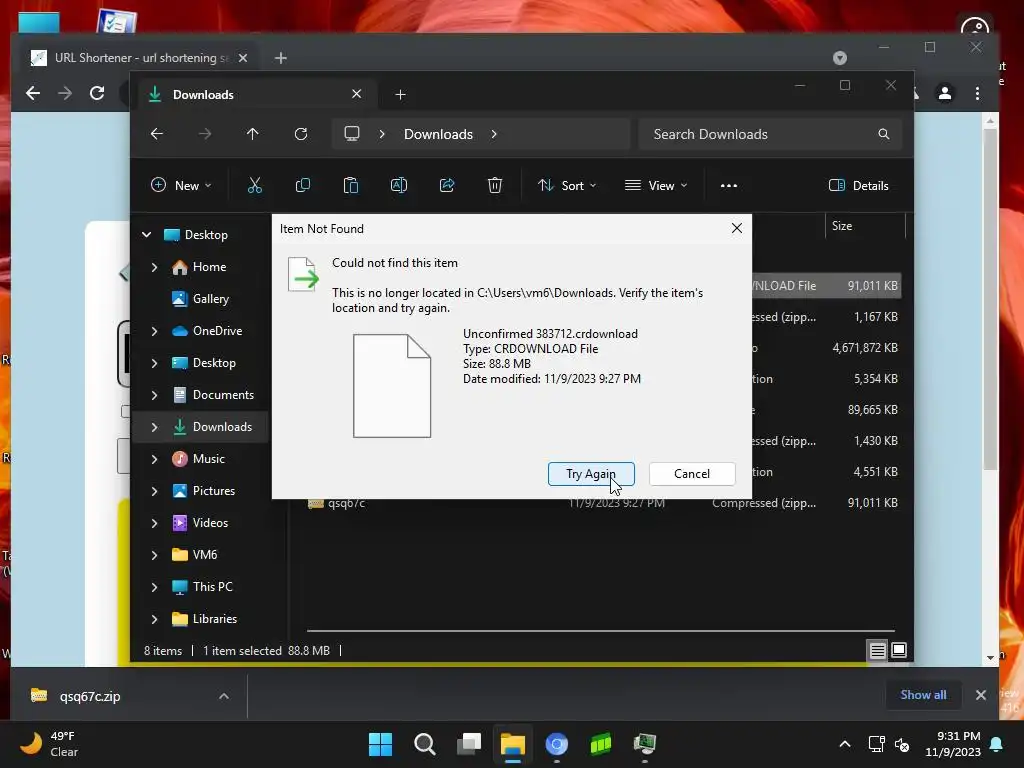Open the browser tab search dropdown
The image size is (1024, 768).
point(840,58)
